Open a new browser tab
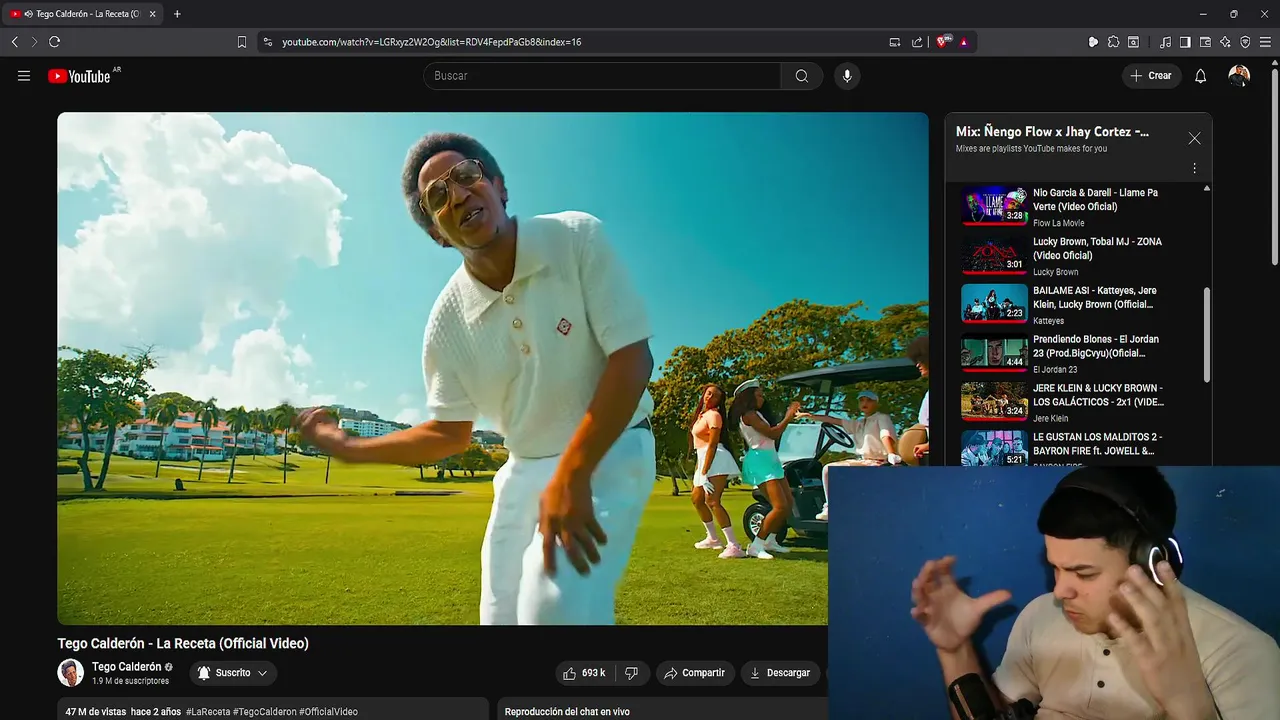The height and width of the screenshot is (720, 1280). click(177, 14)
